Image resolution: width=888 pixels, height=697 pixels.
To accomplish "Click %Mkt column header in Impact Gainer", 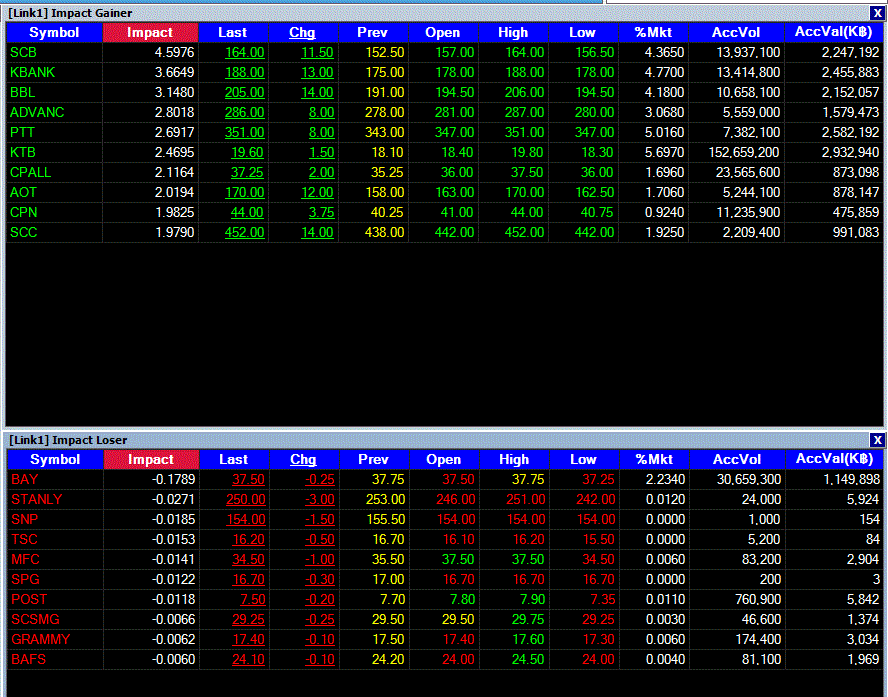I will (x=653, y=32).
